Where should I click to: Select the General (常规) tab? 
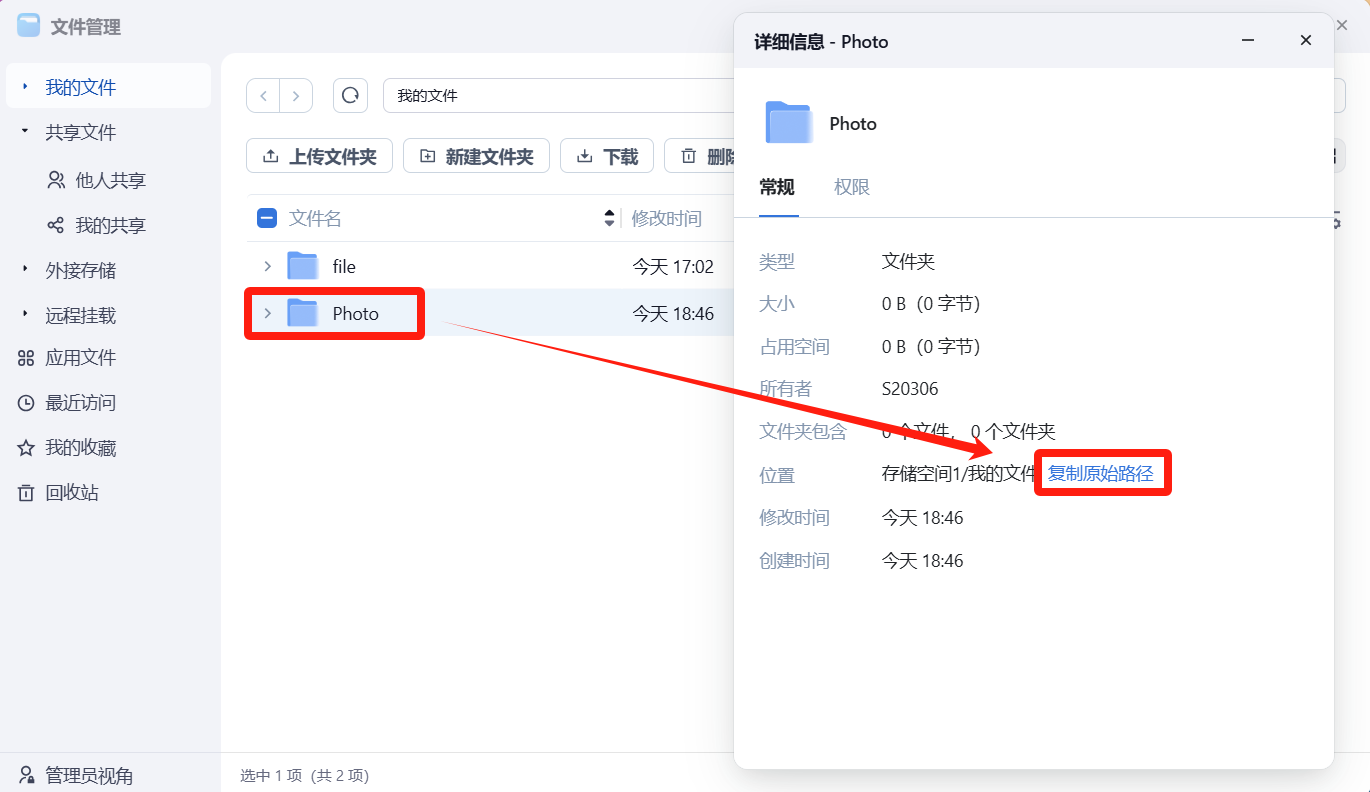coord(777,187)
